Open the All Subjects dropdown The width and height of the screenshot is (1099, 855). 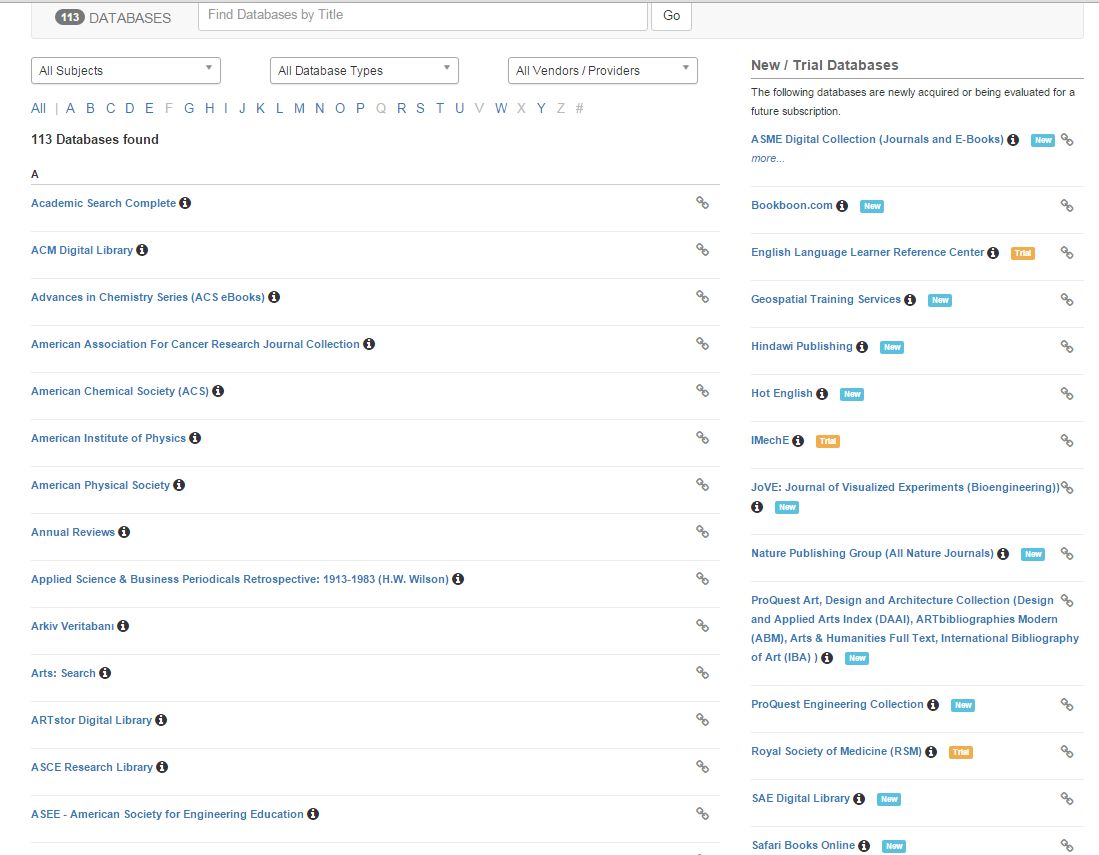(126, 70)
